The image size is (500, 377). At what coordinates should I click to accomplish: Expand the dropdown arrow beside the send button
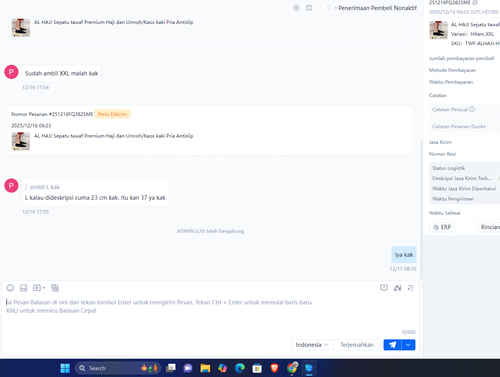click(x=408, y=345)
